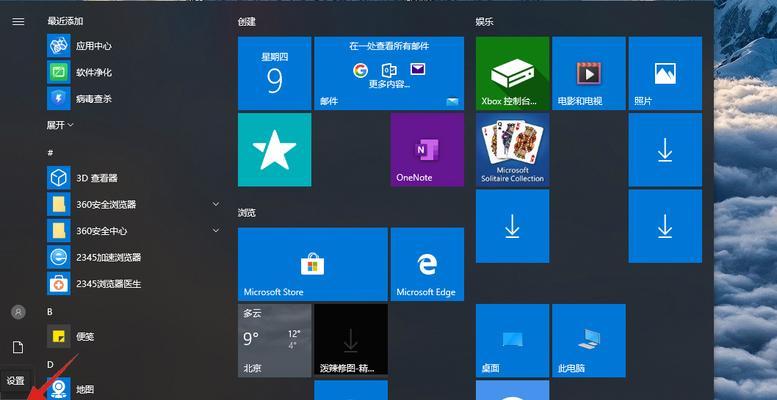Image resolution: width=777 pixels, height=400 pixels.
Task: Open the OneNote tile
Action: 427,150
